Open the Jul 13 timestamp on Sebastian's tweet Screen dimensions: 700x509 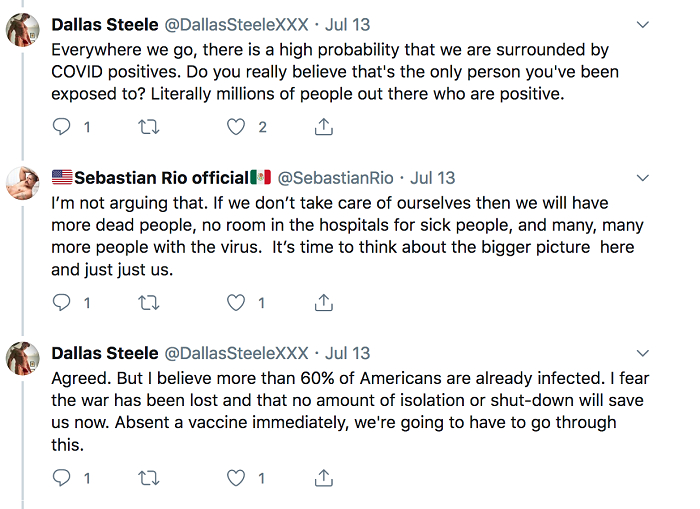click(x=433, y=178)
